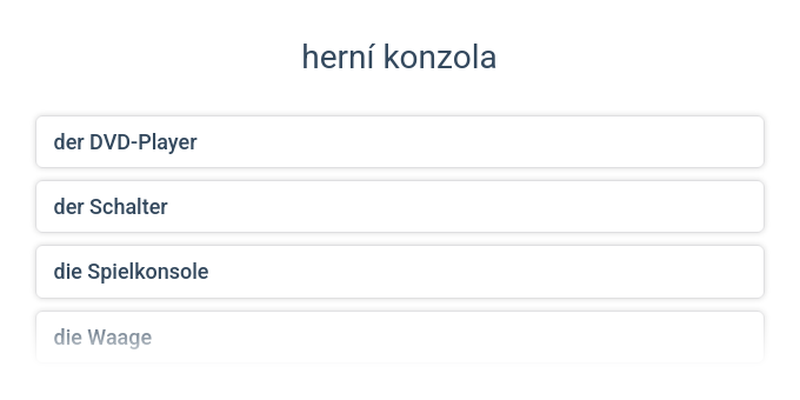The height and width of the screenshot is (400, 800).
Task: Answer with the Spielkonsole option card
Action: (x=400, y=272)
